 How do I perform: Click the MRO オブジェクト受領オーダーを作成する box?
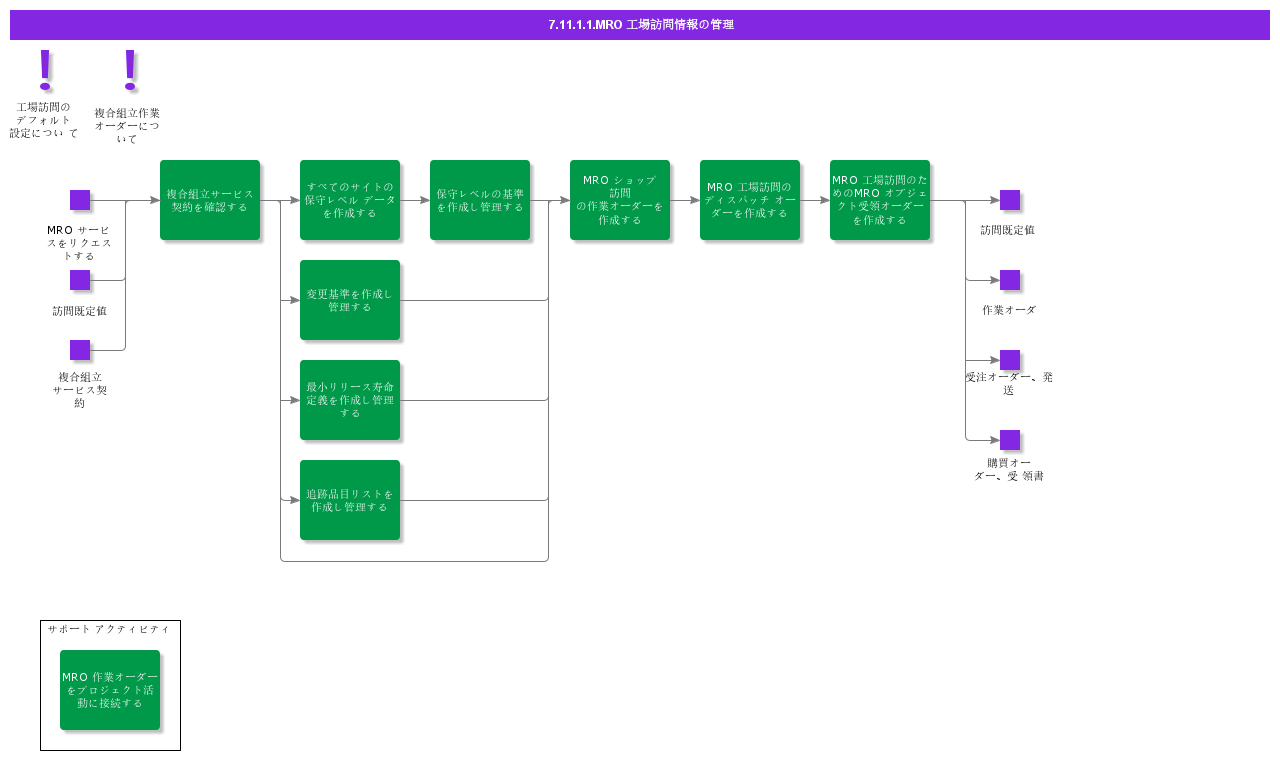tap(880, 200)
